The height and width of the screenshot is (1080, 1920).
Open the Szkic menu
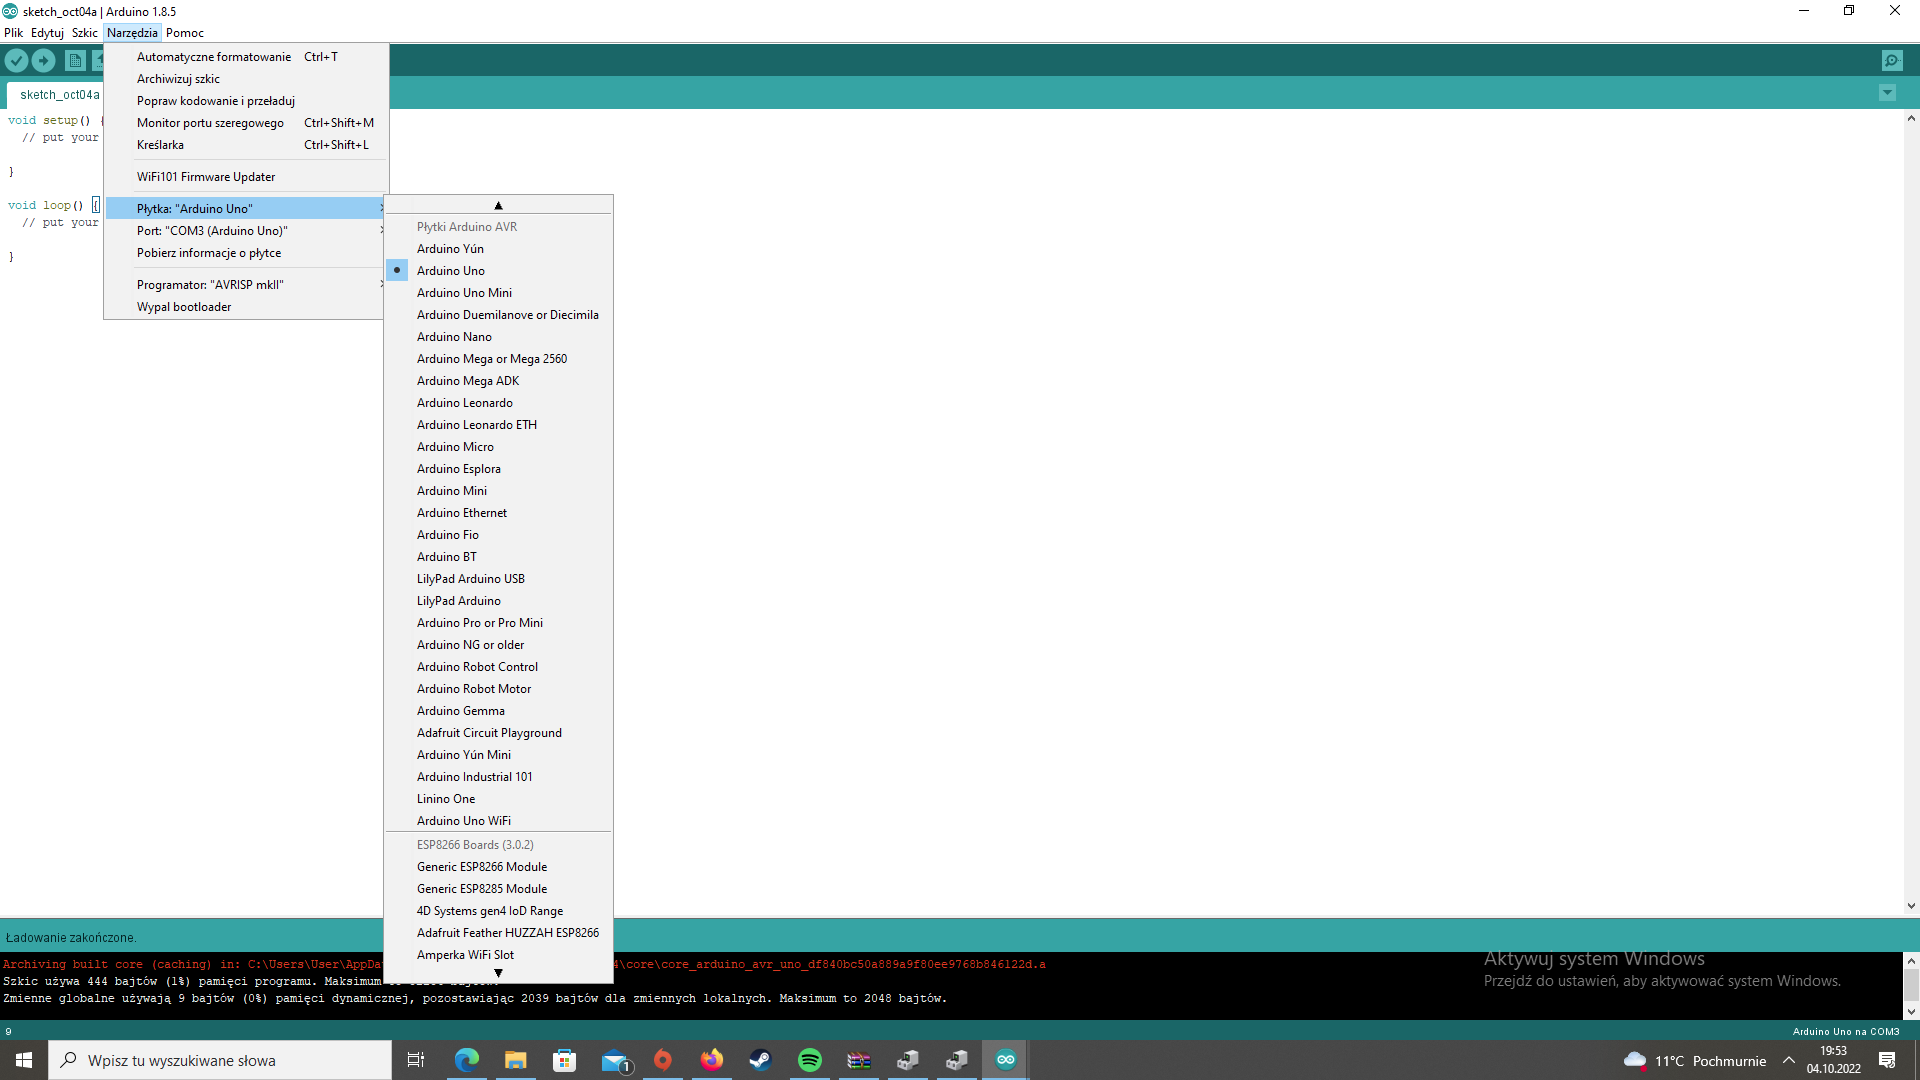pyautogui.click(x=85, y=33)
